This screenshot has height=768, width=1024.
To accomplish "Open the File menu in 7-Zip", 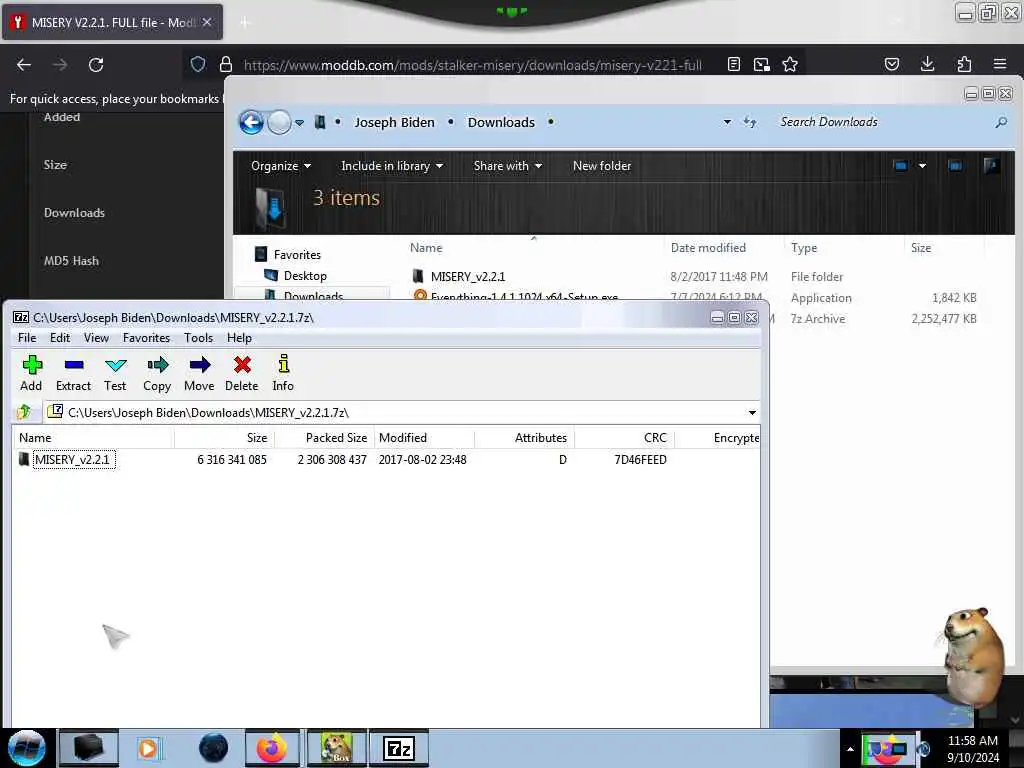I will pyautogui.click(x=27, y=338).
